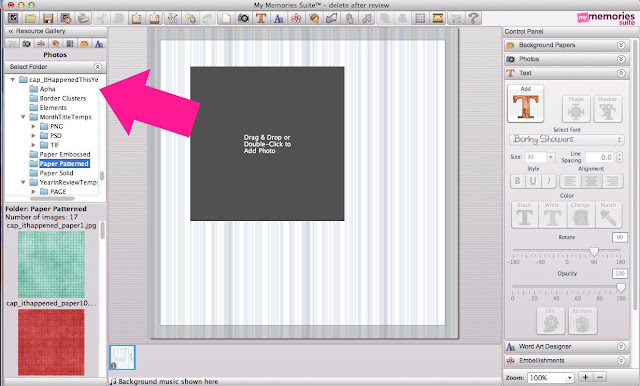Click the camera Add Photo toolbar icon

(x=244, y=18)
